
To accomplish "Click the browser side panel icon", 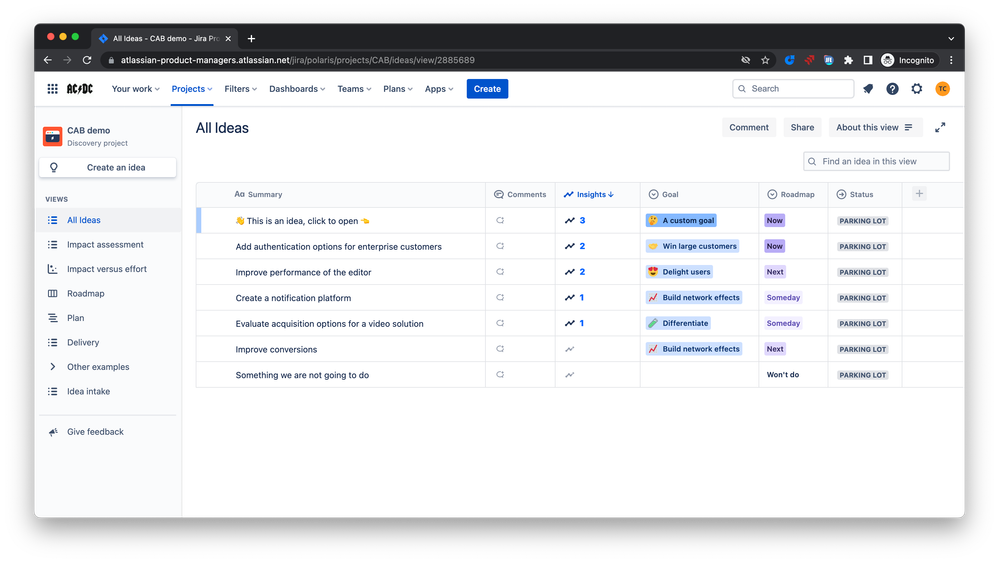I will point(867,60).
